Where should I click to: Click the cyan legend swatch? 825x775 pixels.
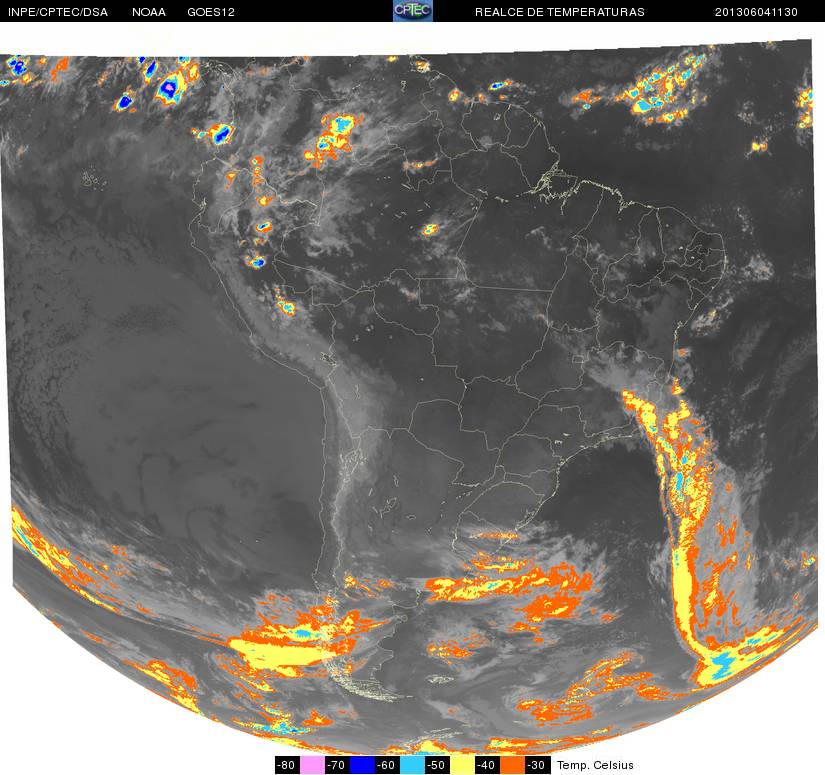(412, 765)
